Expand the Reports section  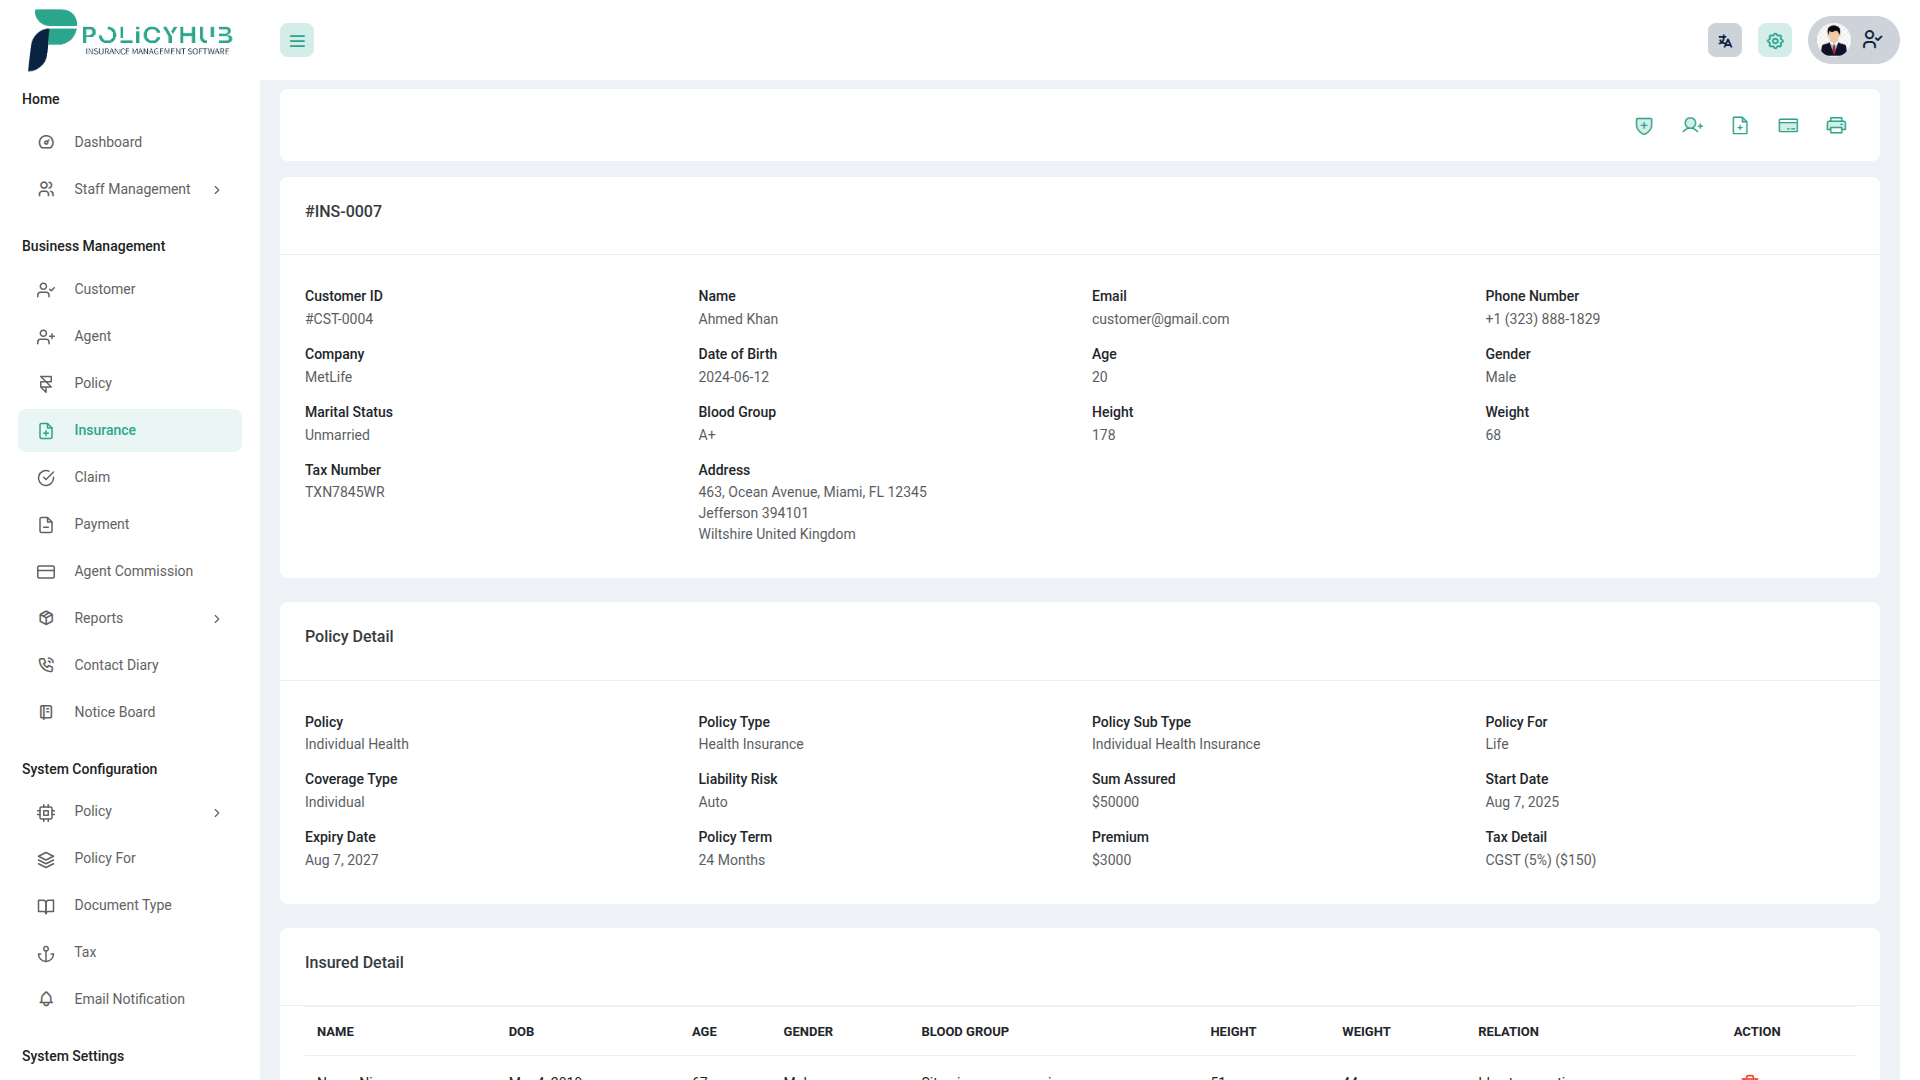217,619
